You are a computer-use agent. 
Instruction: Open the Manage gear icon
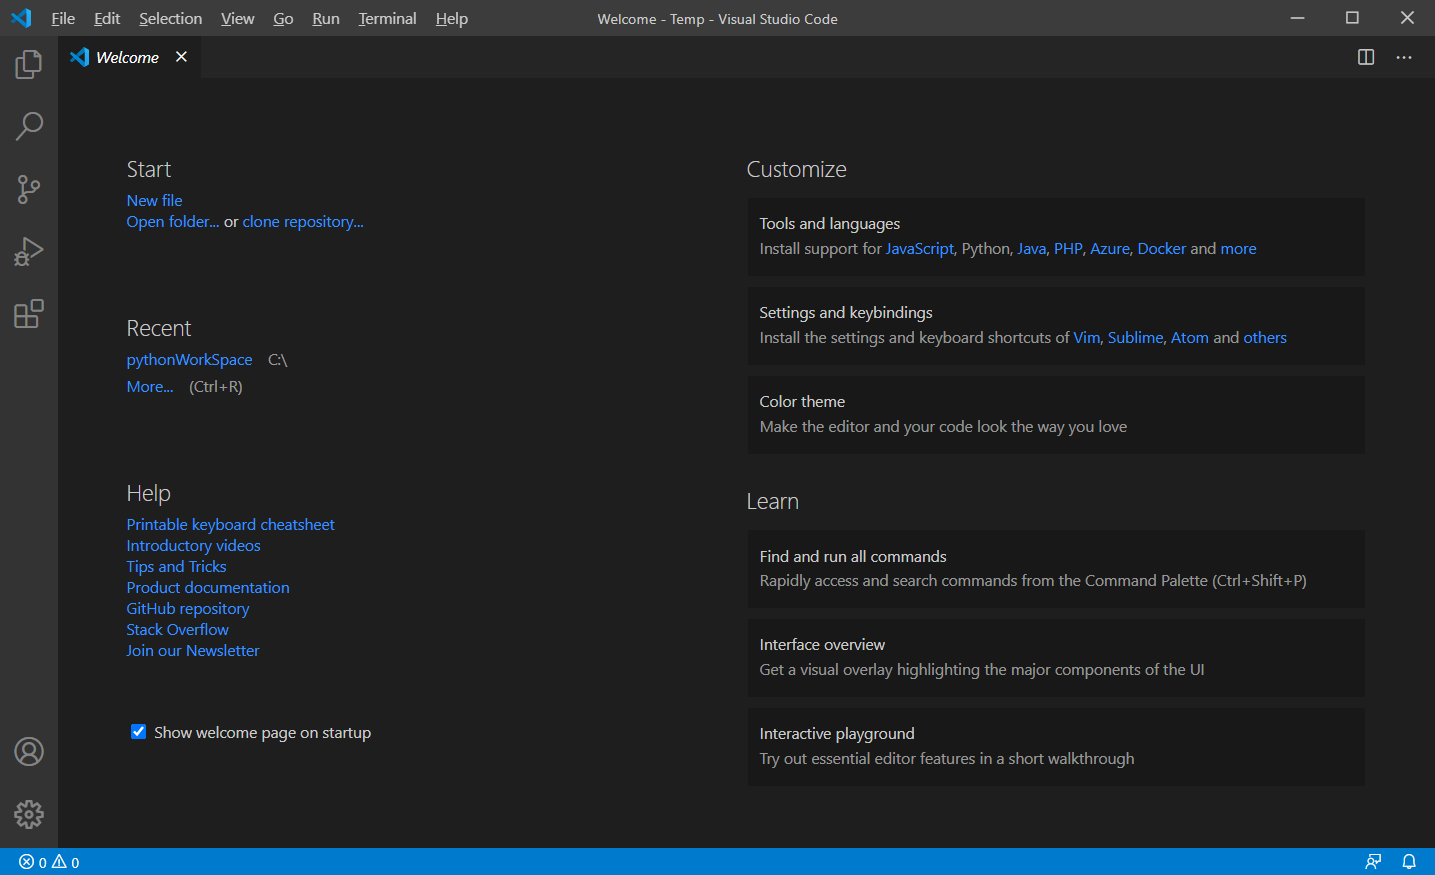click(x=29, y=814)
